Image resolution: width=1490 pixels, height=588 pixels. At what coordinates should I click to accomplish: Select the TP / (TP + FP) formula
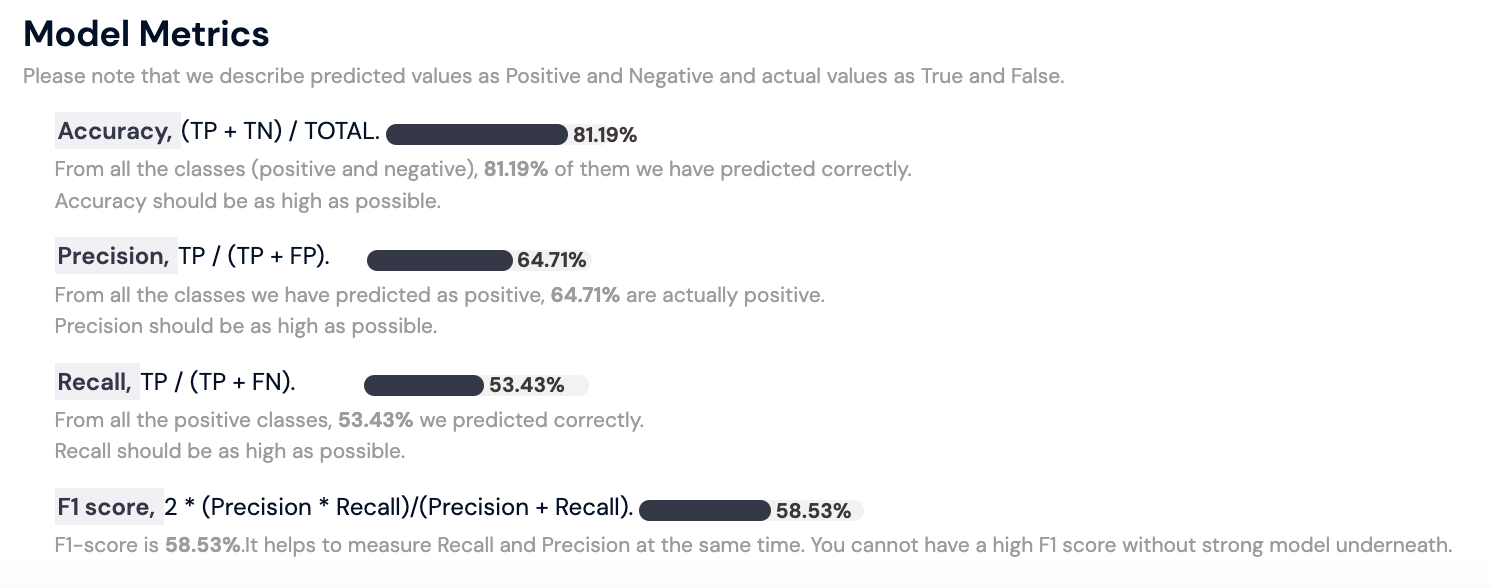(254, 256)
